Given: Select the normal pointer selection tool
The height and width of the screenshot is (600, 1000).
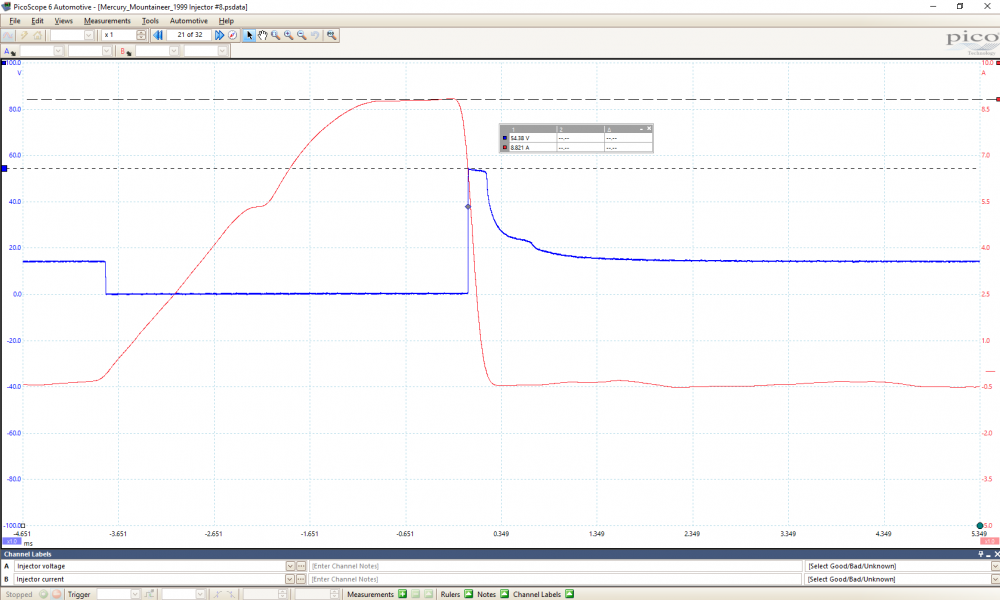Looking at the screenshot, I should click(250, 35).
